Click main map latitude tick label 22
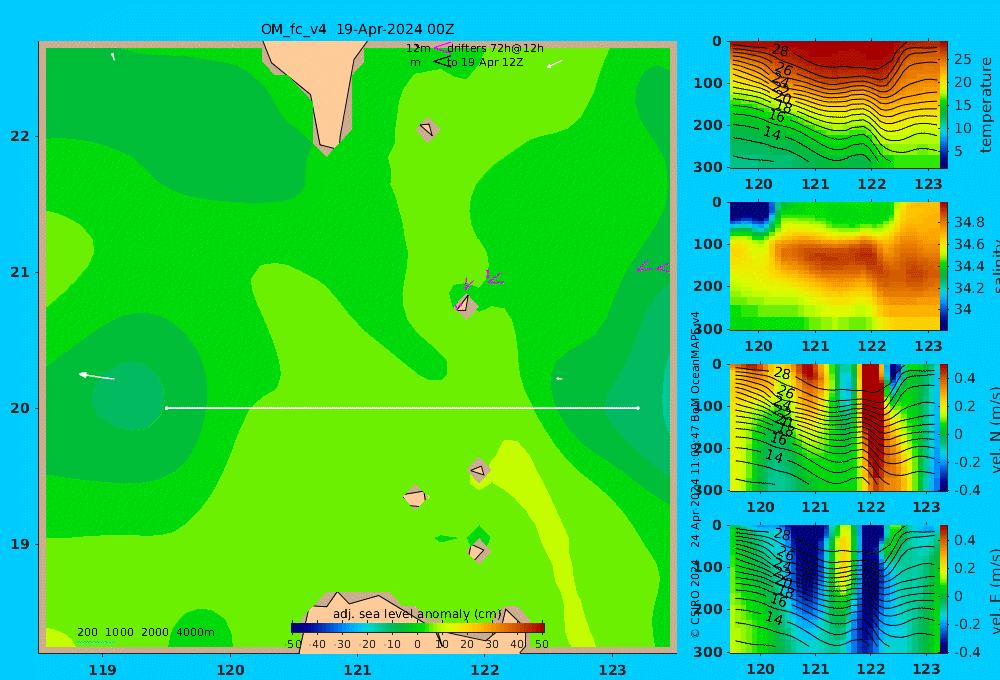Image resolution: width=1000 pixels, height=680 pixels. 20,137
